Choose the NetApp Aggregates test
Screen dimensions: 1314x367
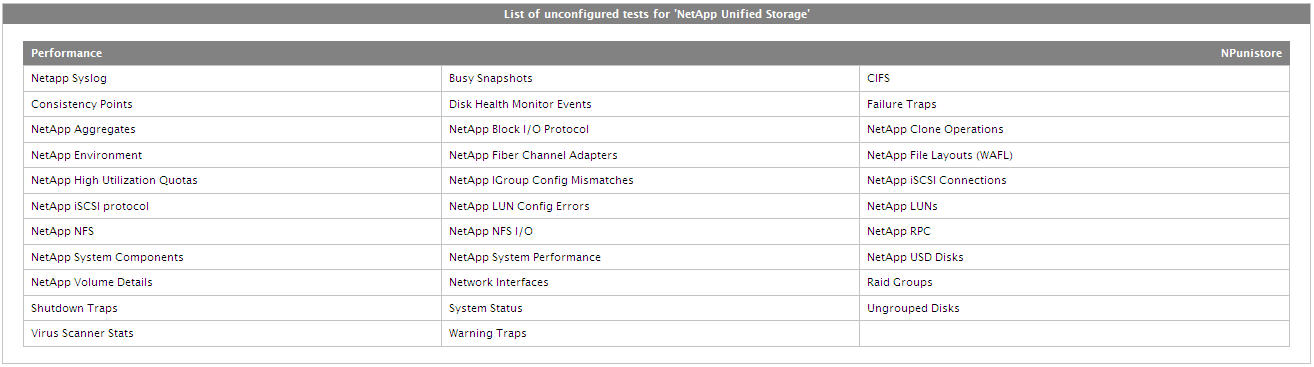click(83, 129)
